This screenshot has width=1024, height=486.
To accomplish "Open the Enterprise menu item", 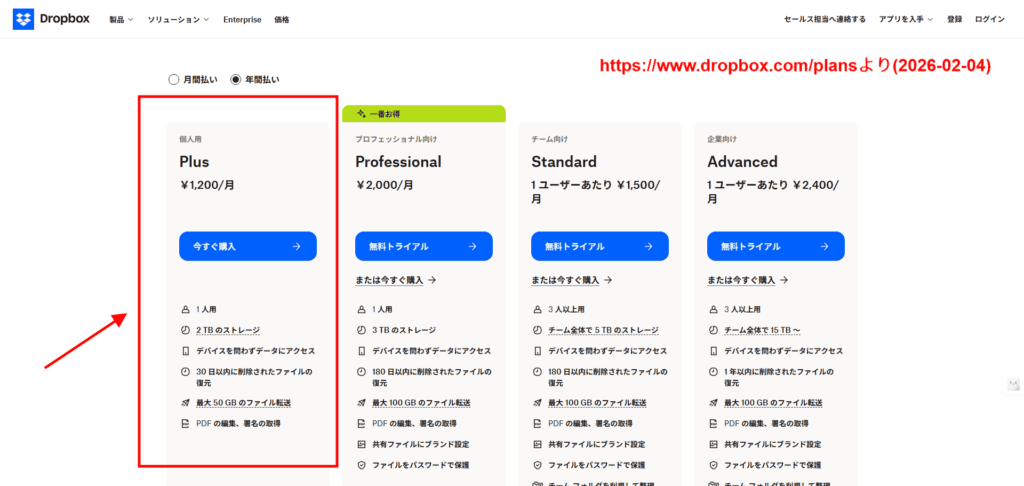I will tap(242, 20).
